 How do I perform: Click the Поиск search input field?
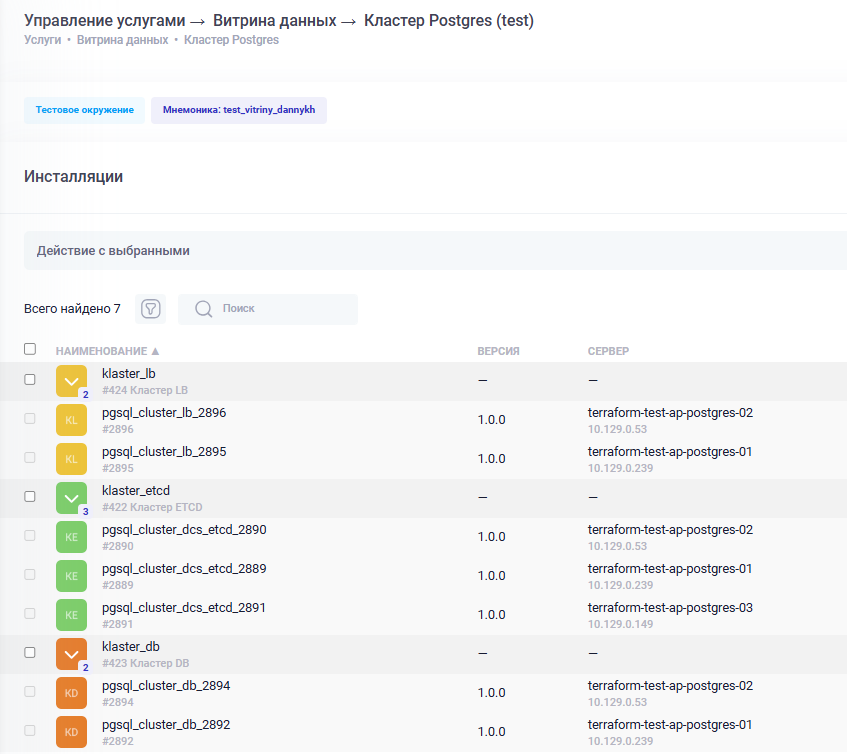point(268,309)
